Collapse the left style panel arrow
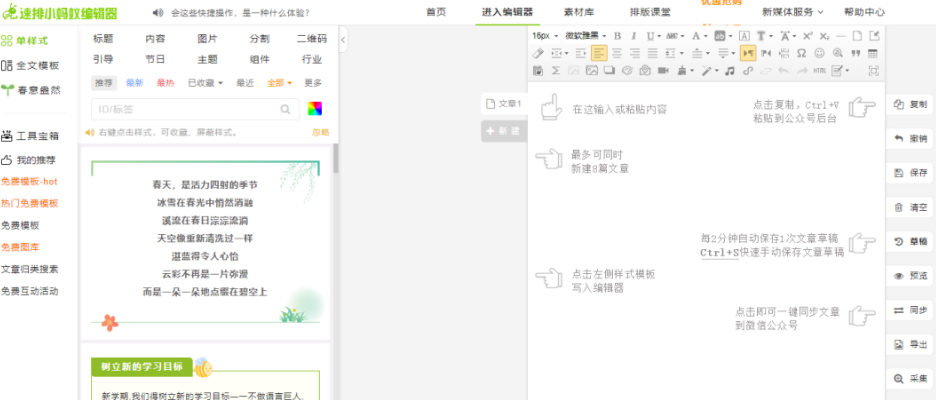 tap(343, 39)
